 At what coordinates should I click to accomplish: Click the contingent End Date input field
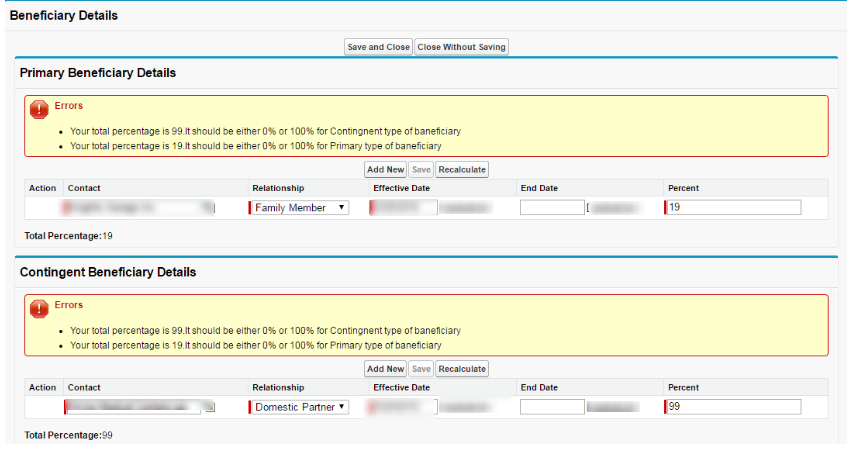(x=552, y=407)
